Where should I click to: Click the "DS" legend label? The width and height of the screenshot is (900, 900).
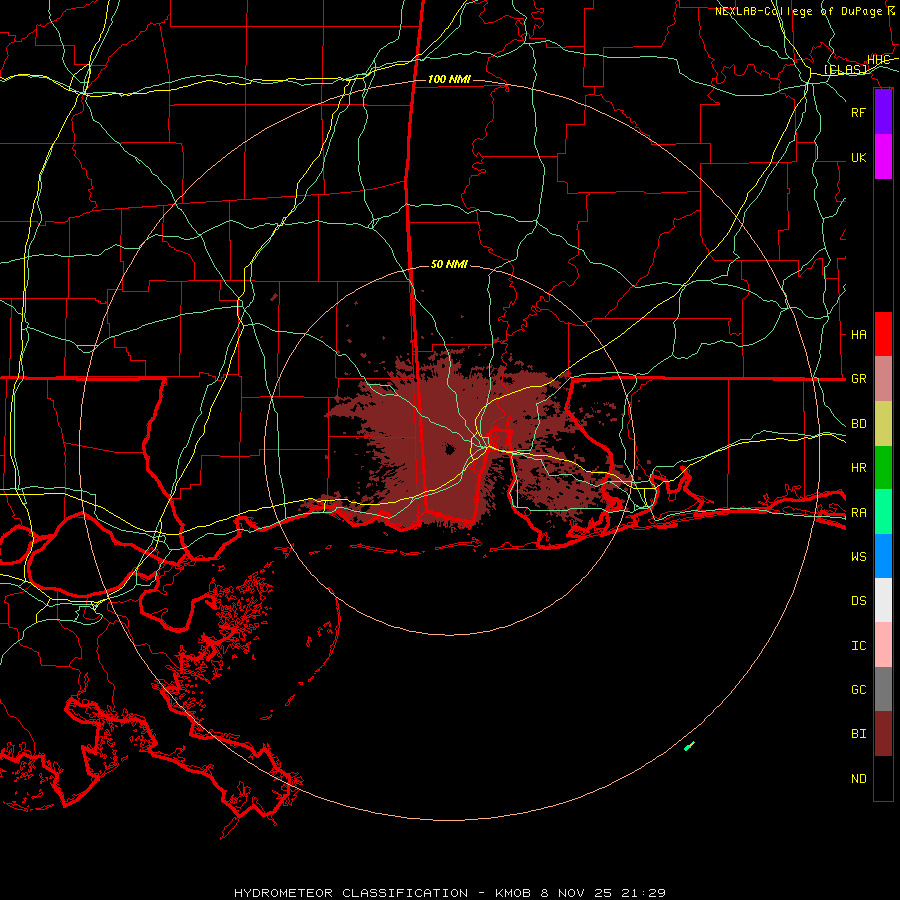[858, 601]
